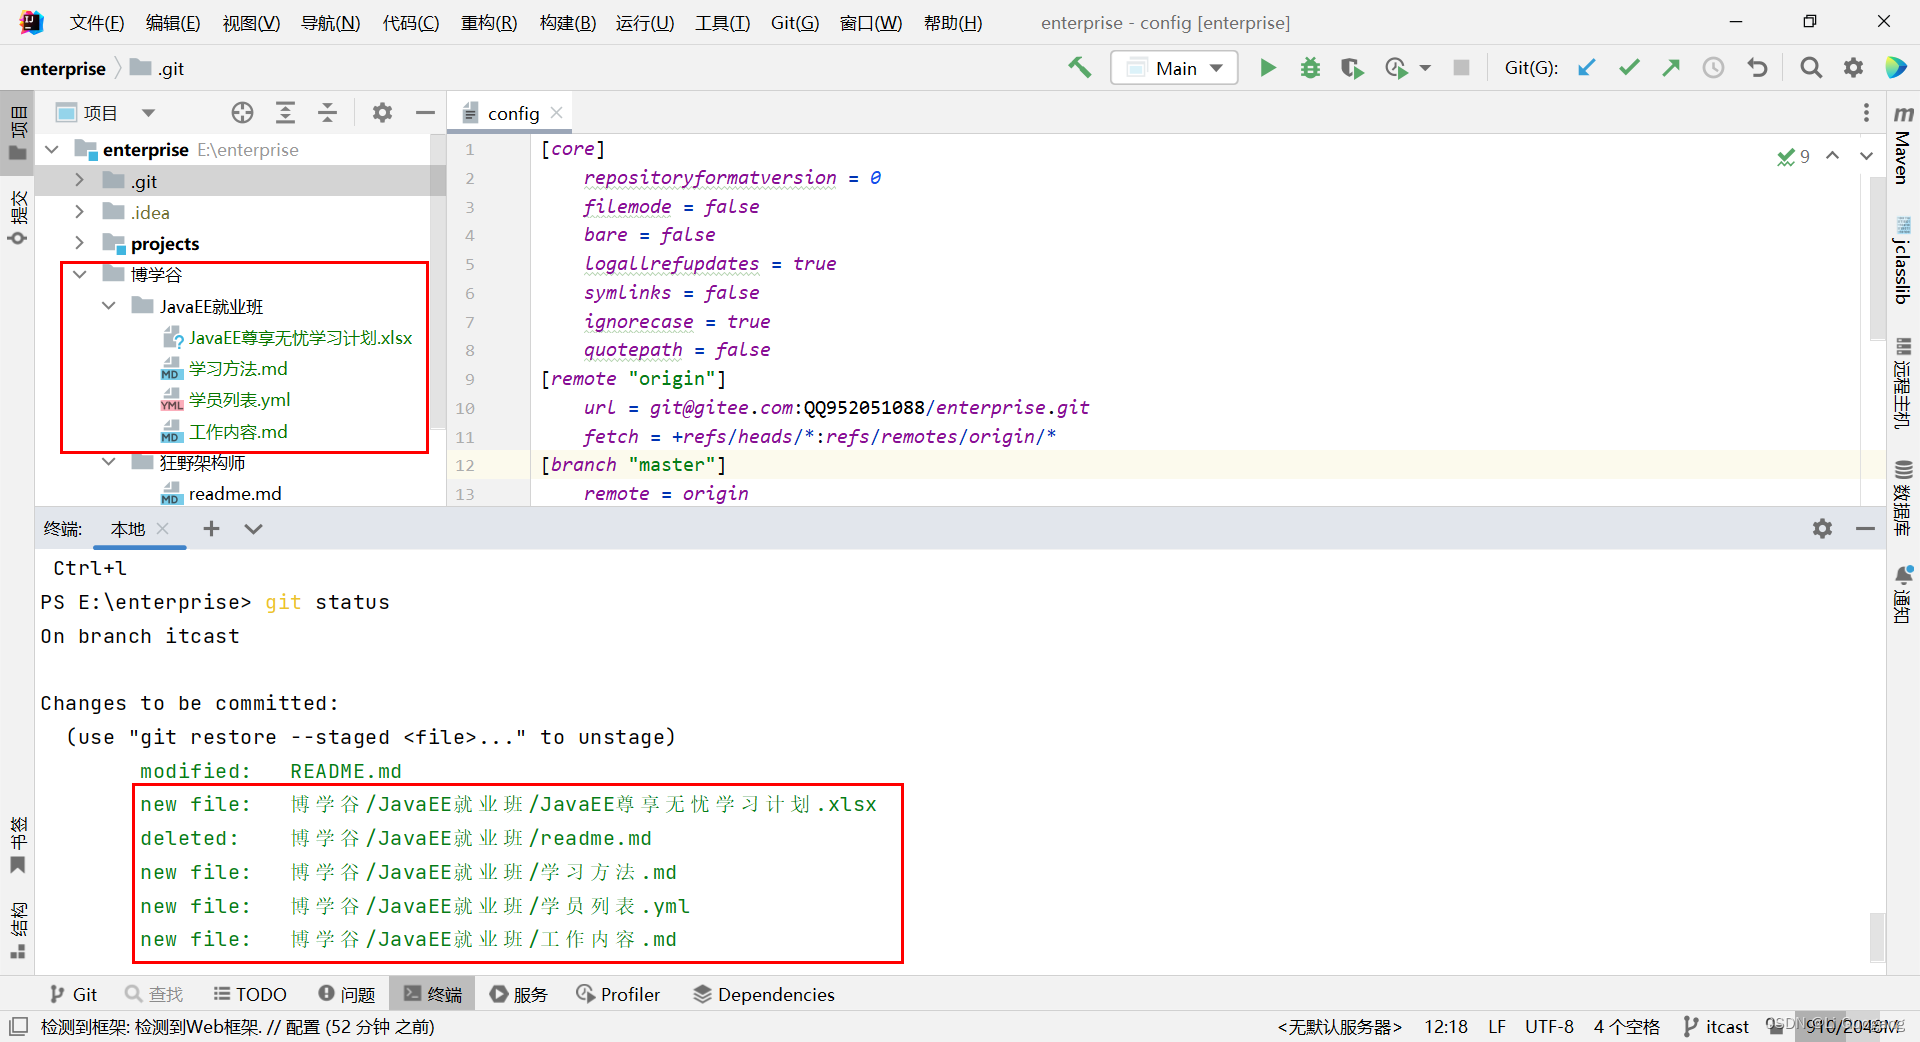Start debugging with the bug icon
1920x1042 pixels.
pyautogui.click(x=1310, y=68)
